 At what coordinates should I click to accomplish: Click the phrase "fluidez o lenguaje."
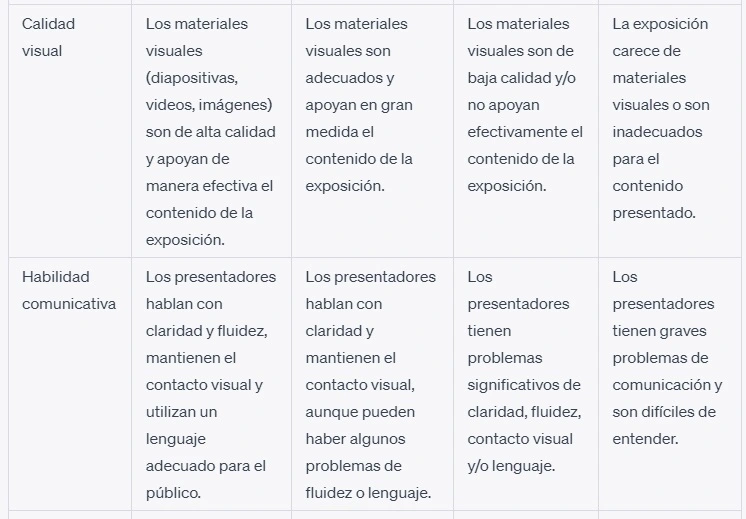(x=368, y=493)
